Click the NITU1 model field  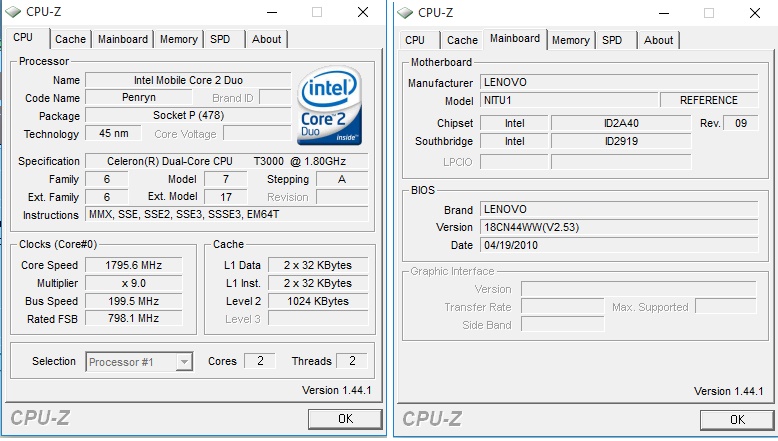point(569,100)
